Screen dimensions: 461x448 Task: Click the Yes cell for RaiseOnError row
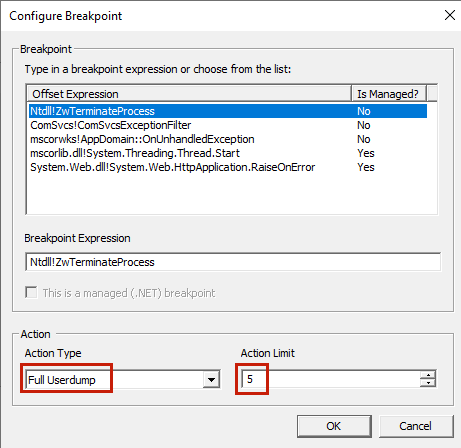pos(366,167)
